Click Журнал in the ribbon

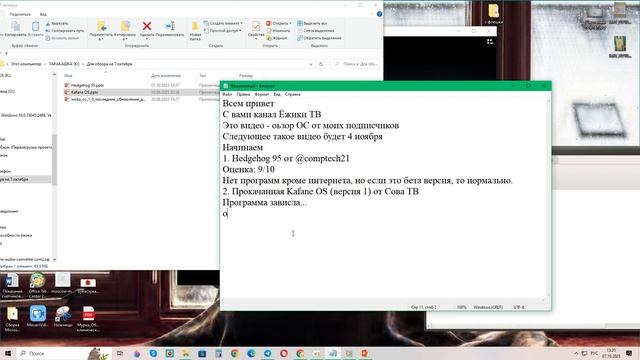pyautogui.click(x=277, y=38)
